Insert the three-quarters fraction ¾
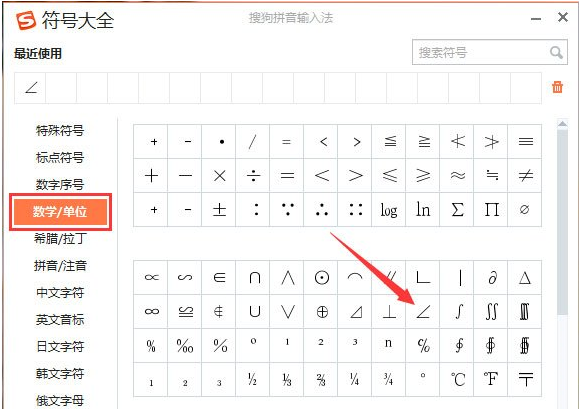 [389, 379]
